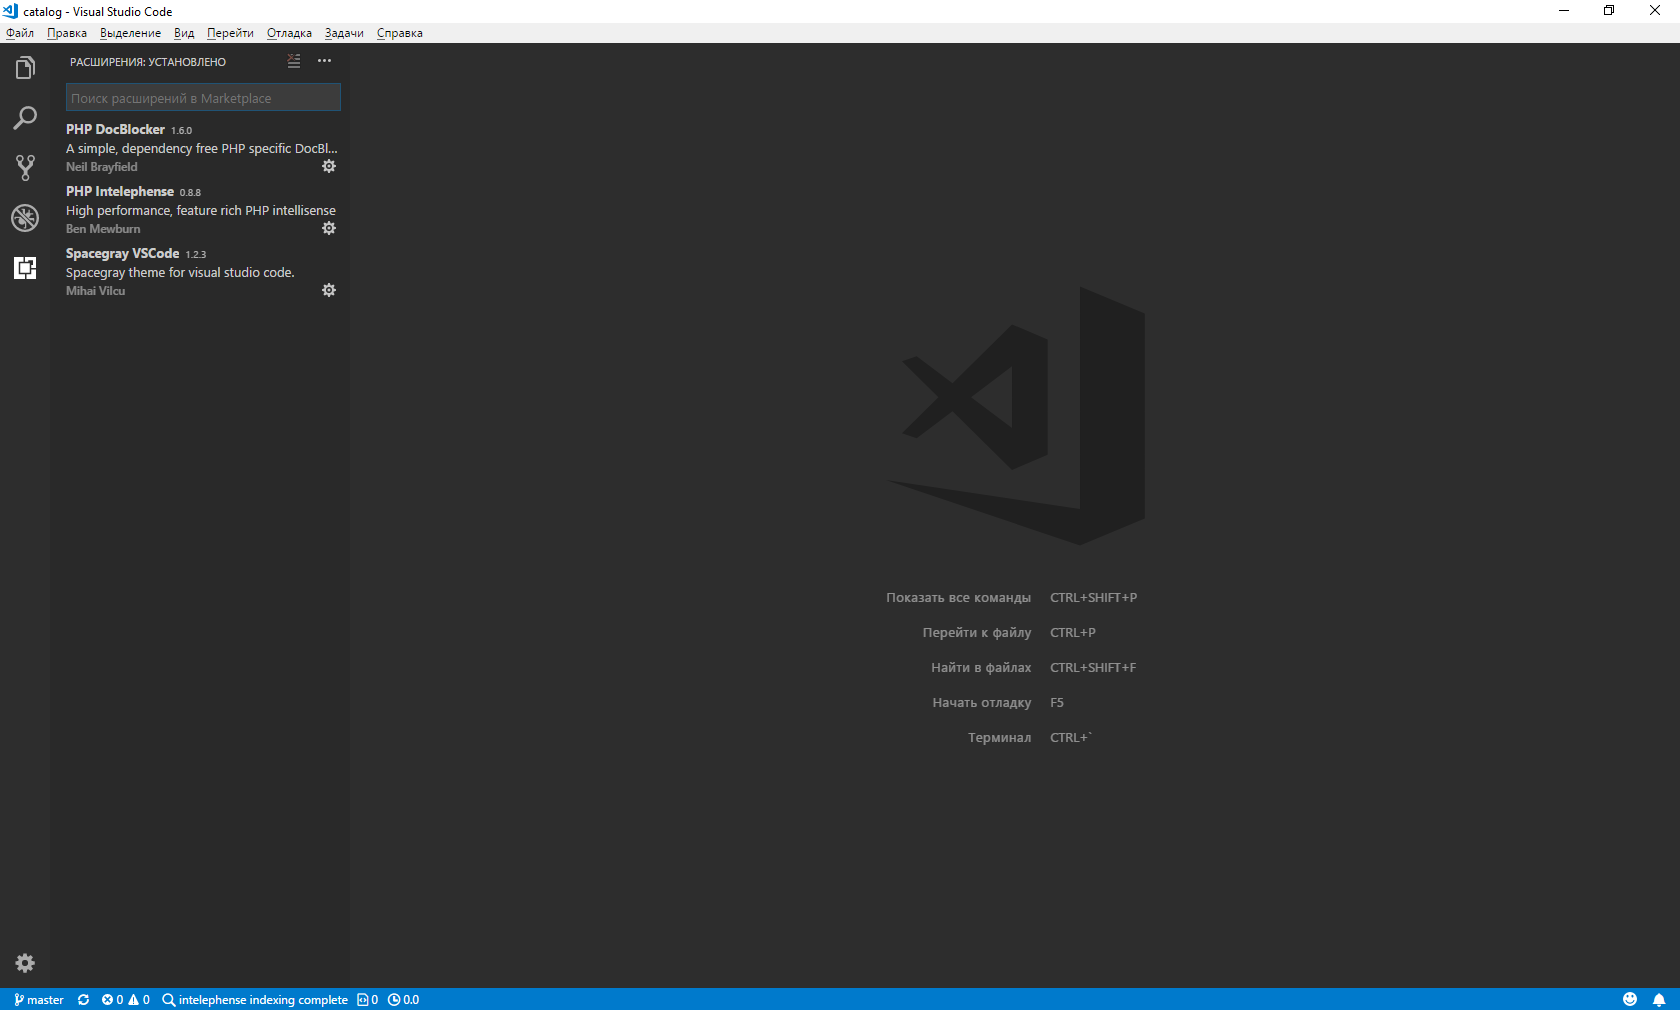Open the extensions panel more actions menu
This screenshot has width=1680, height=1010.
click(324, 61)
